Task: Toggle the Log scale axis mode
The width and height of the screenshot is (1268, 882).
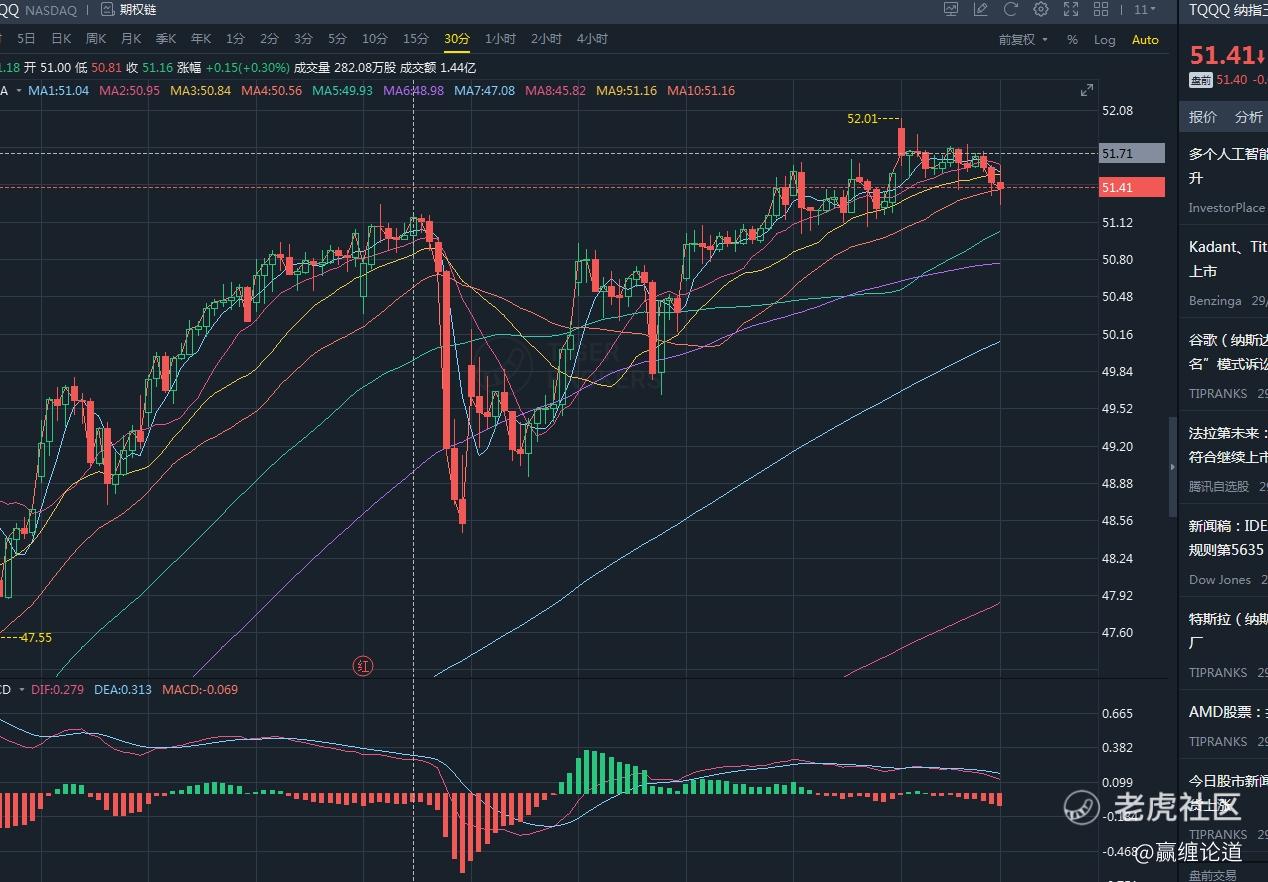Action: [x=1105, y=40]
